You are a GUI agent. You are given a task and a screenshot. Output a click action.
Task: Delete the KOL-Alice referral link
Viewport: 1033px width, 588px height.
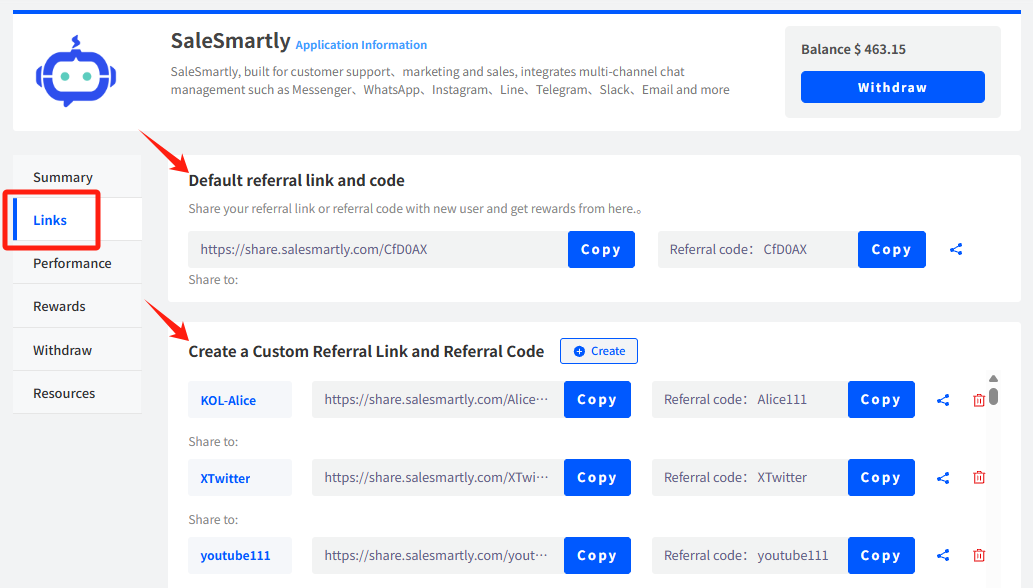[979, 400]
